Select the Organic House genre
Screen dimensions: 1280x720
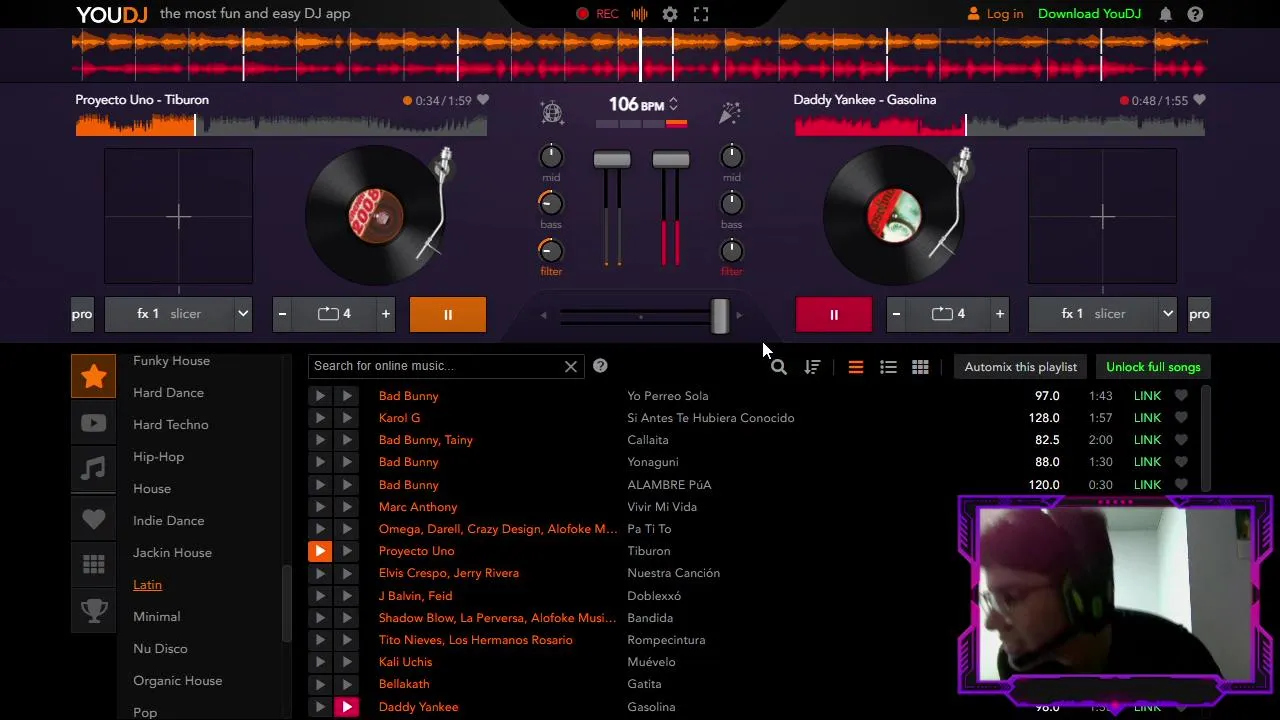pyautogui.click(x=178, y=681)
